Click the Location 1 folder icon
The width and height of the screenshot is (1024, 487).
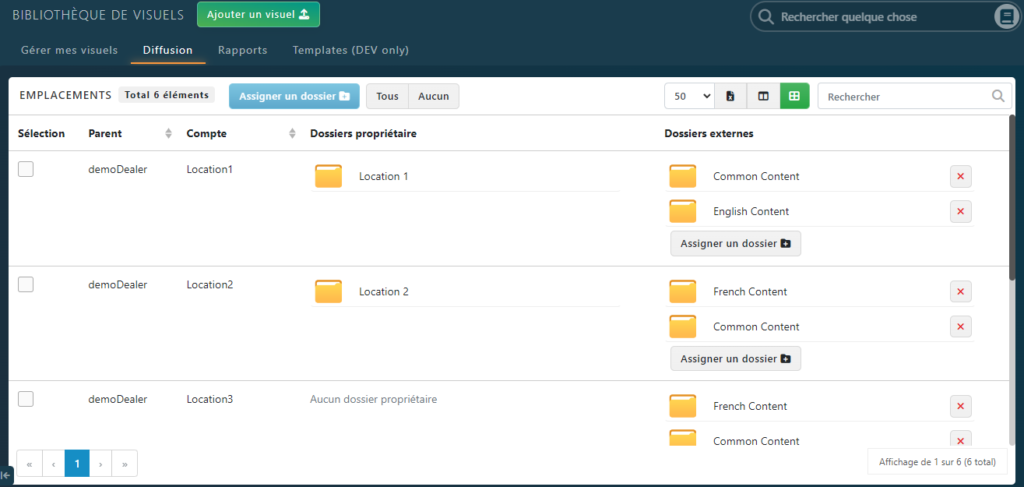[x=328, y=177]
